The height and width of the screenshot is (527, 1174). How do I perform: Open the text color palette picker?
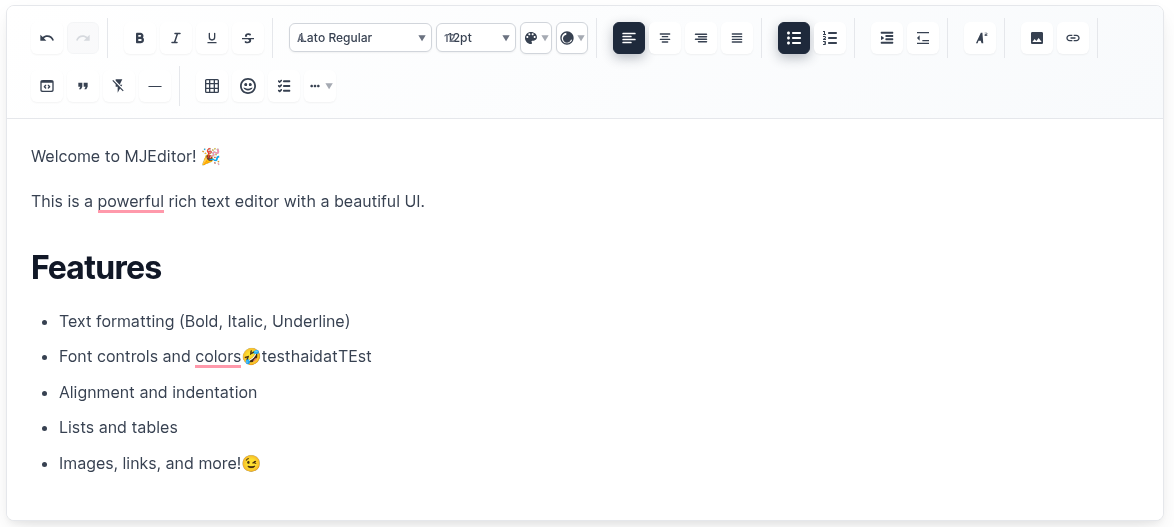coord(536,38)
